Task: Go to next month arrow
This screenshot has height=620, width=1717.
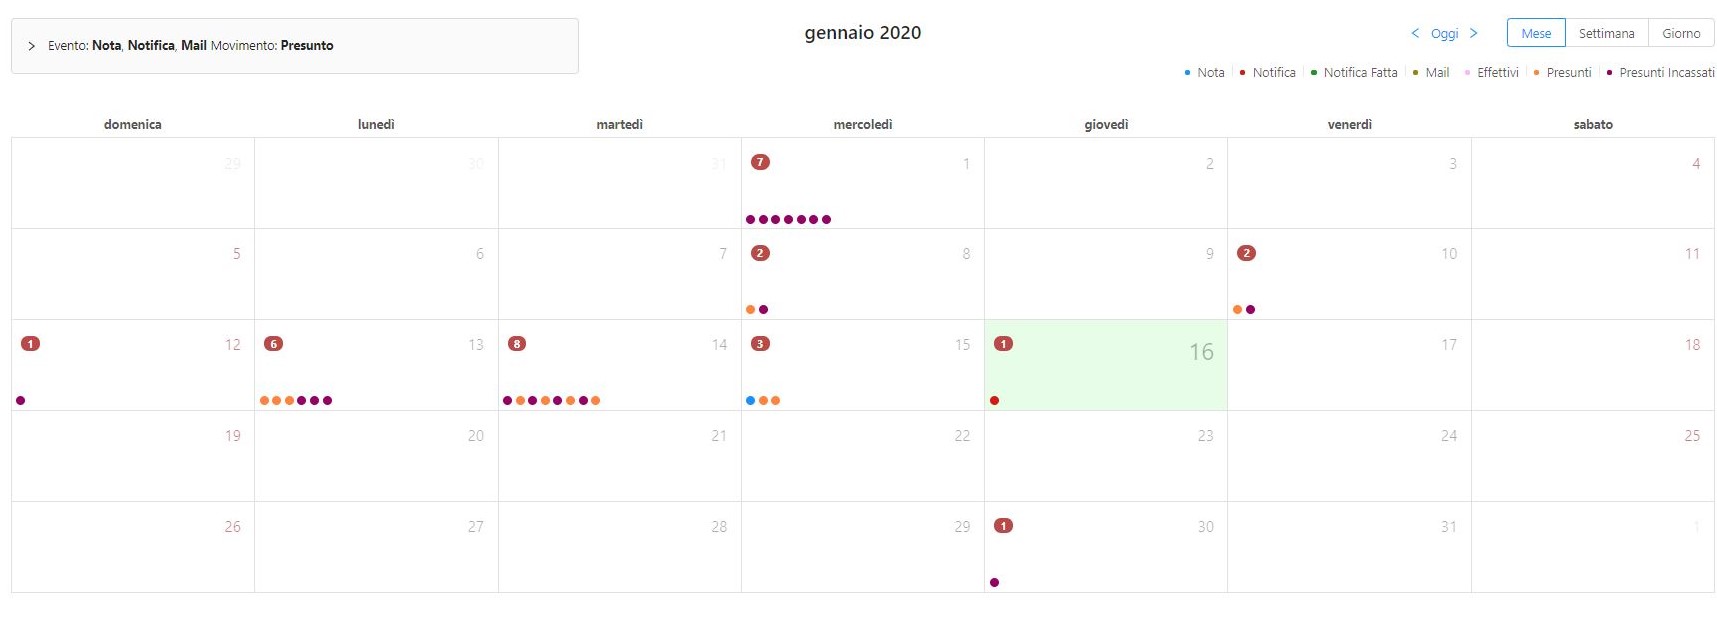Action: [1474, 33]
